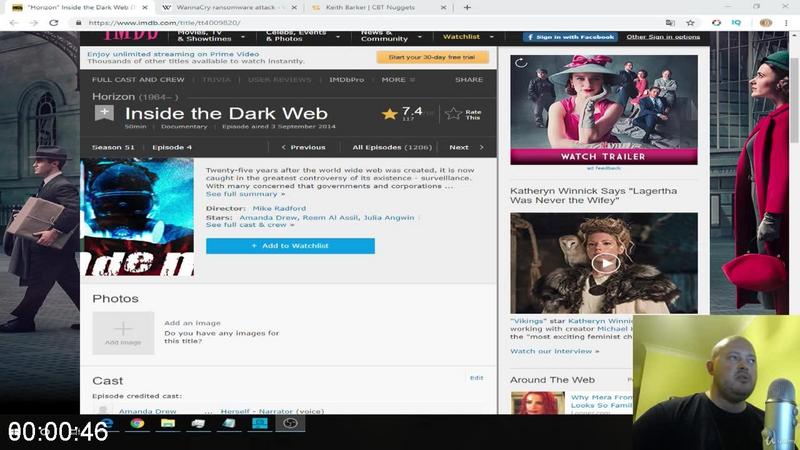The width and height of the screenshot is (800, 450).
Task: Open USER REVIEWS
Action: point(280,80)
